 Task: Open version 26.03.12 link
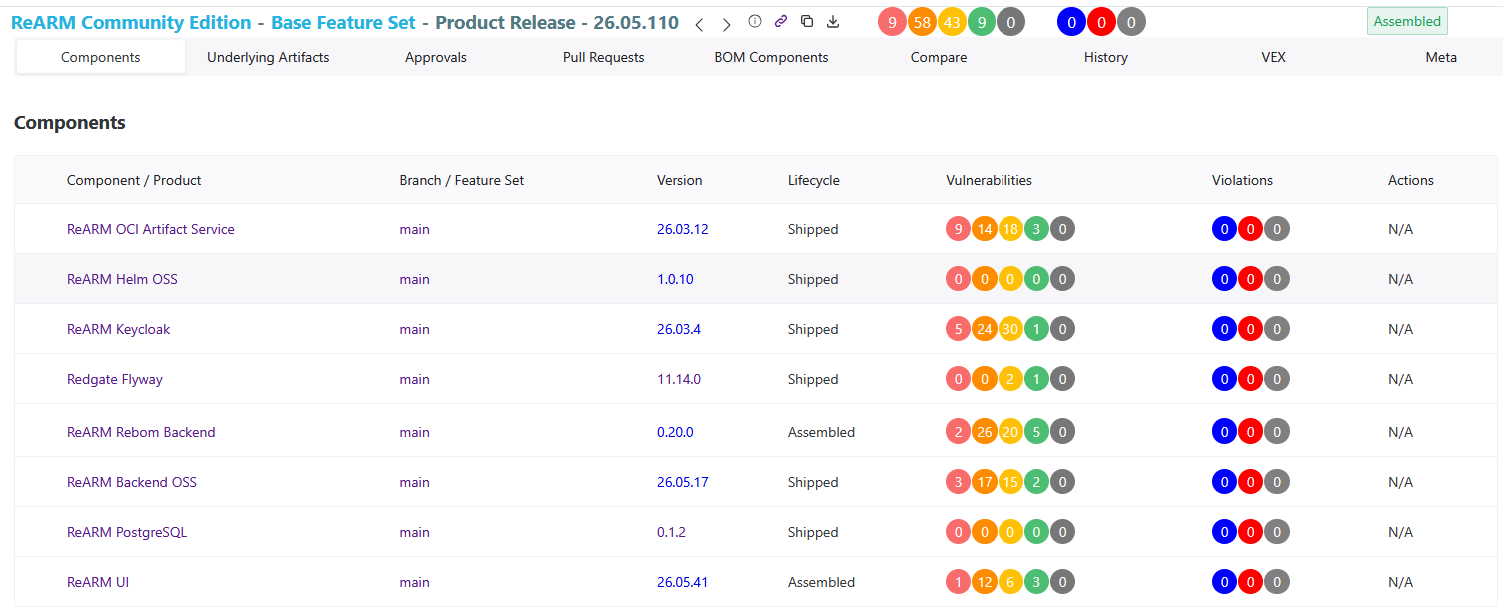pos(683,229)
